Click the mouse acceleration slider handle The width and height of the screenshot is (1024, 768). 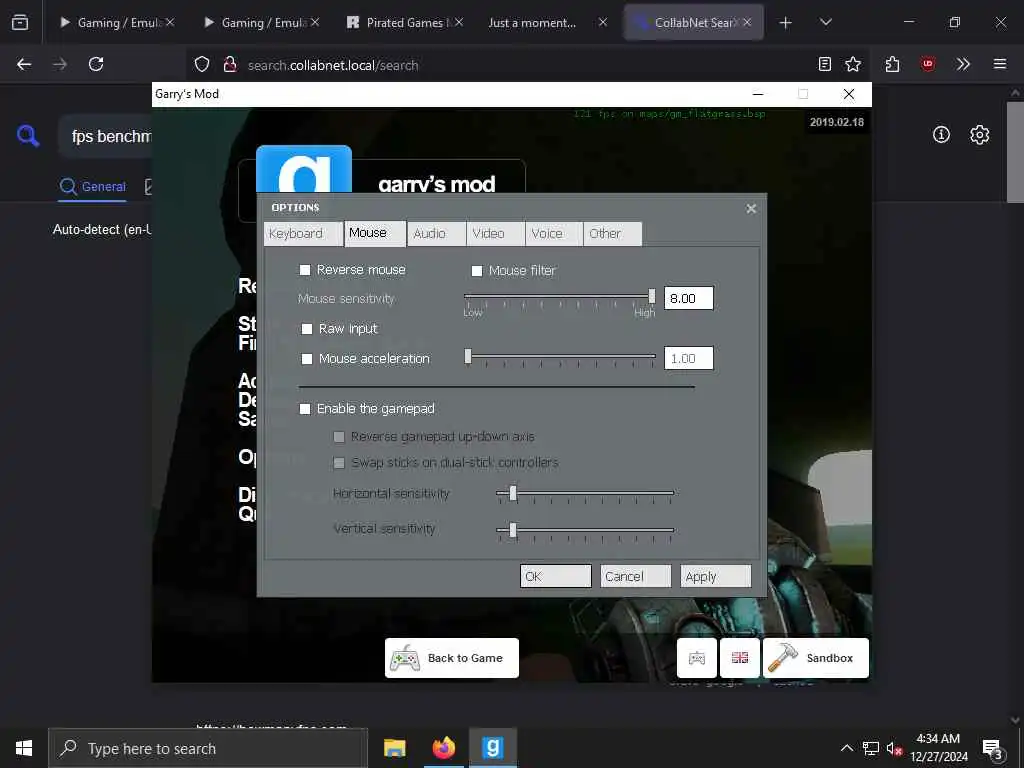coord(468,356)
